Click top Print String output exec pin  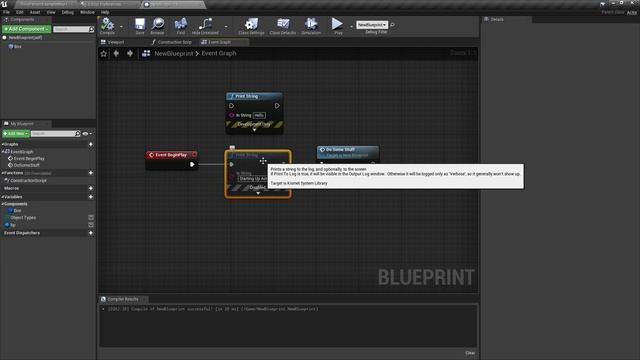(x=277, y=106)
